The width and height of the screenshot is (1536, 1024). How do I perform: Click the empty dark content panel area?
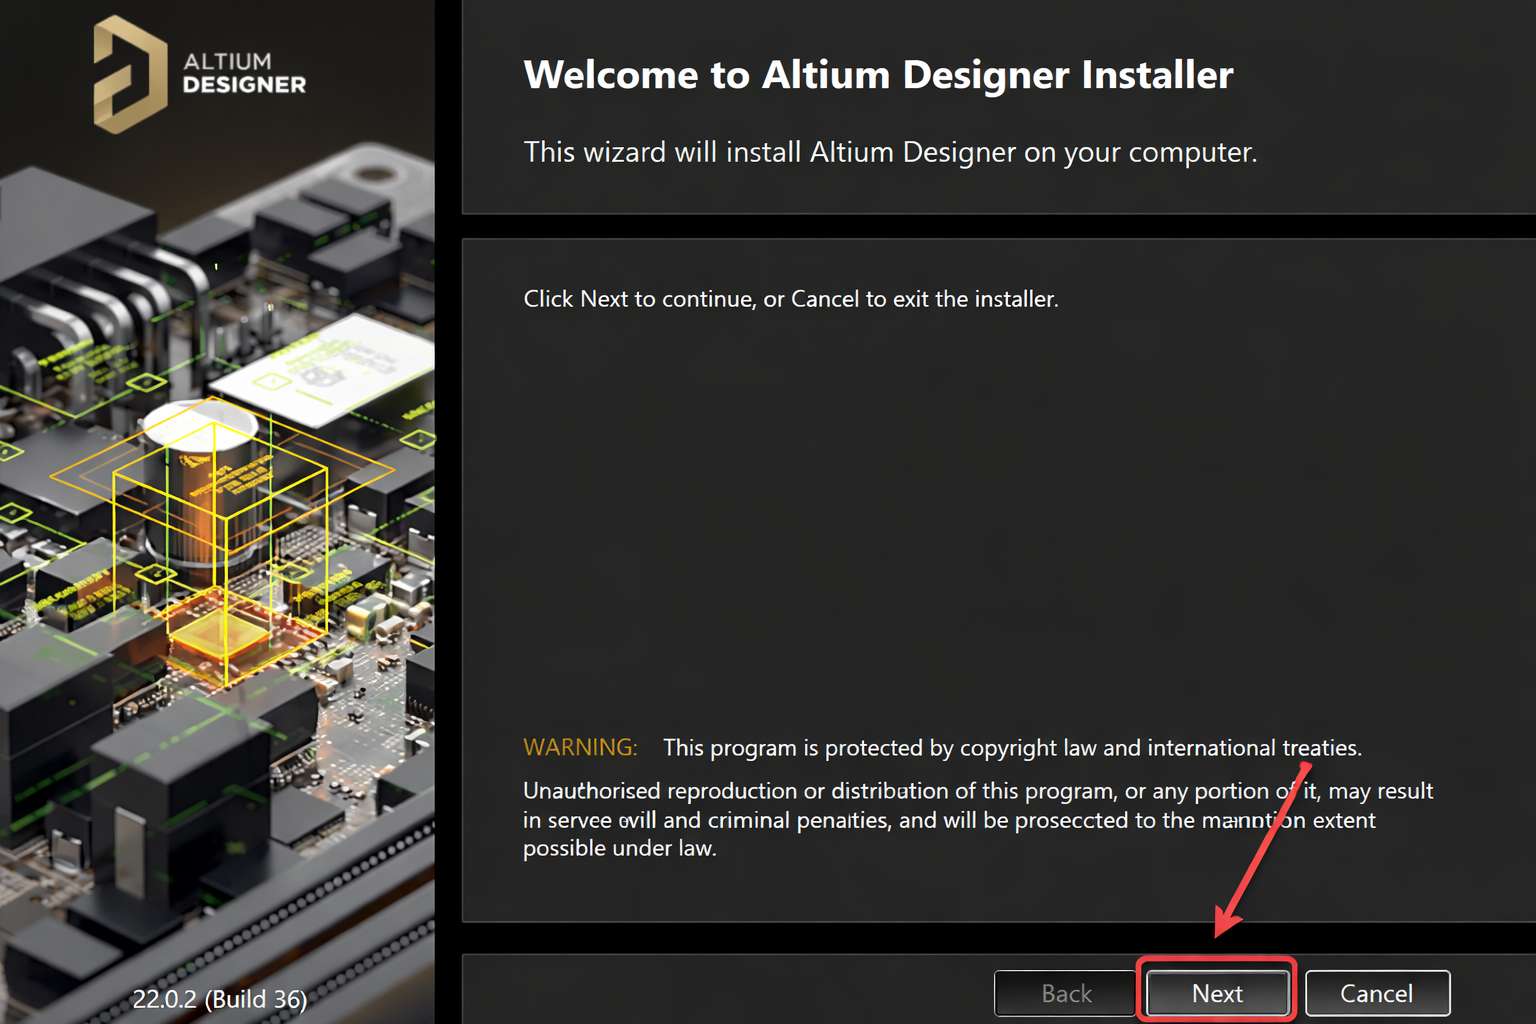pos(998,520)
